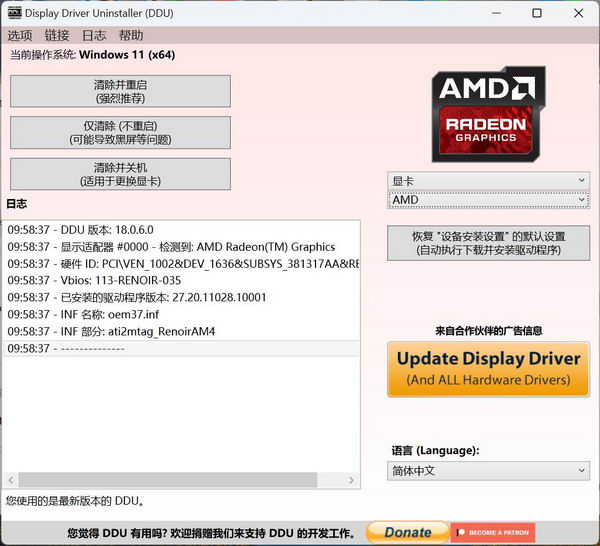
Task: Click 清除并关机 button
Action: (x=121, y=174)
